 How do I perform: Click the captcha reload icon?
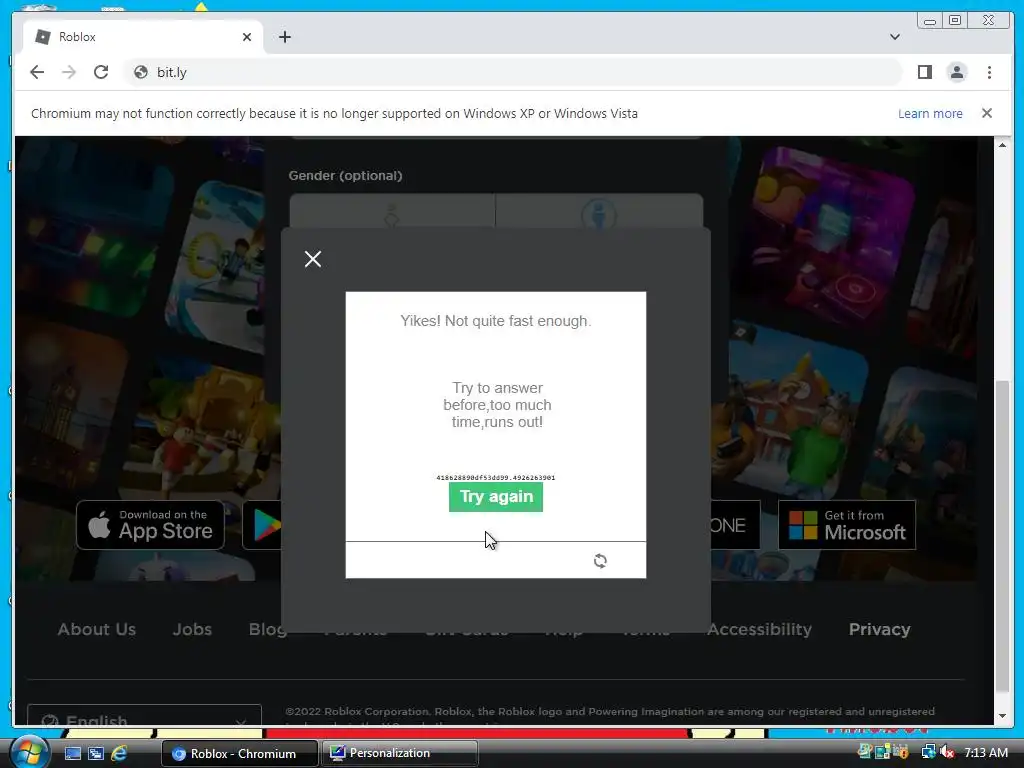pyautogui.click(x=600, y=561)
